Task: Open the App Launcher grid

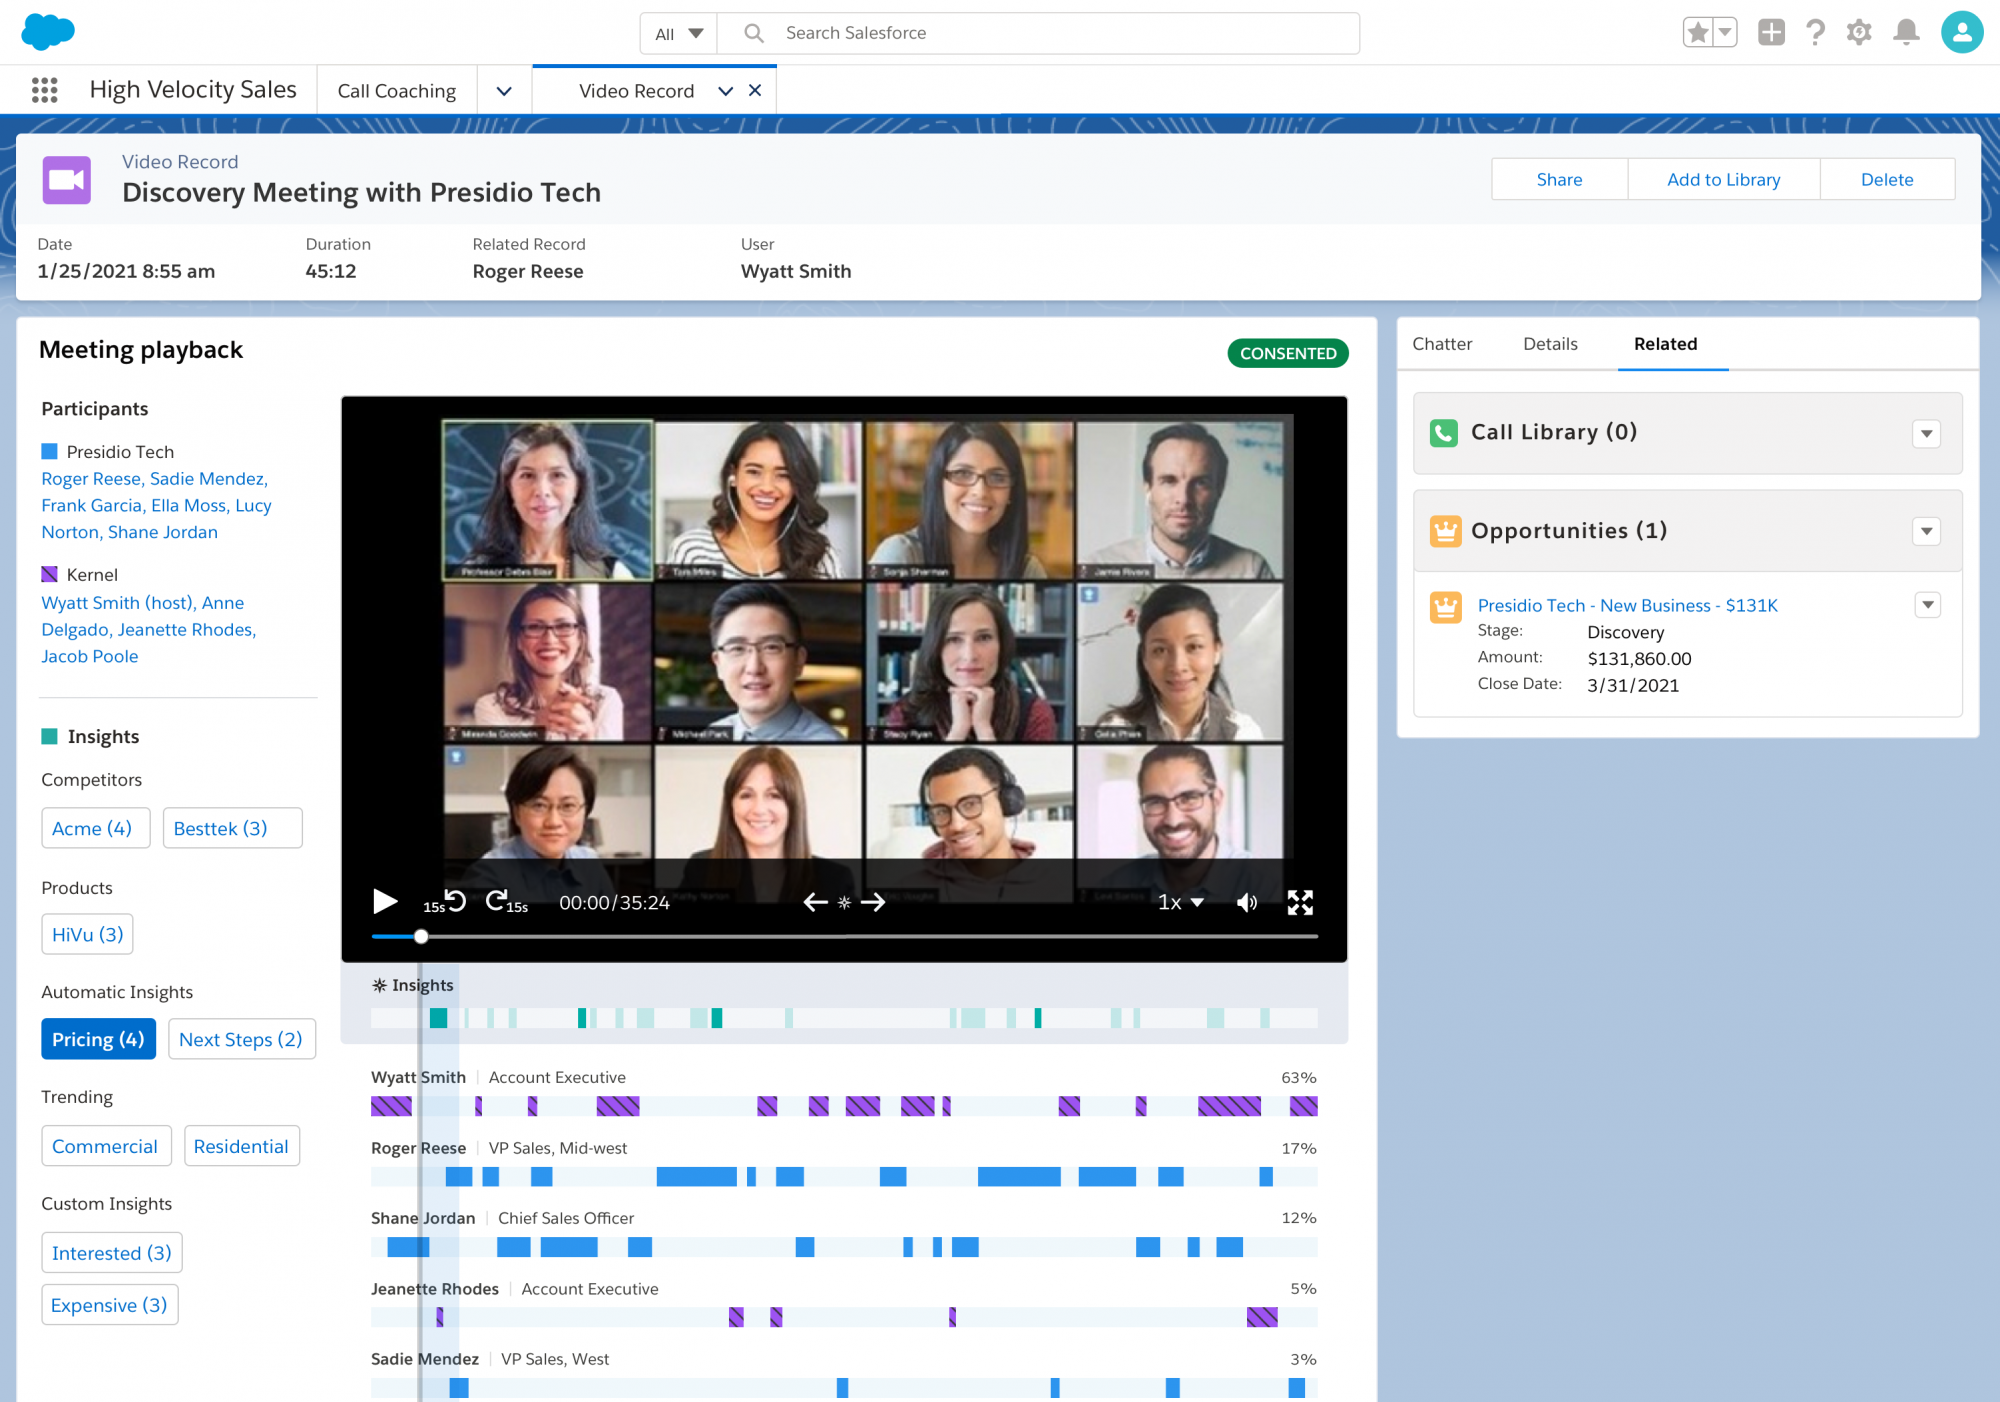Action: pos(44,90)
